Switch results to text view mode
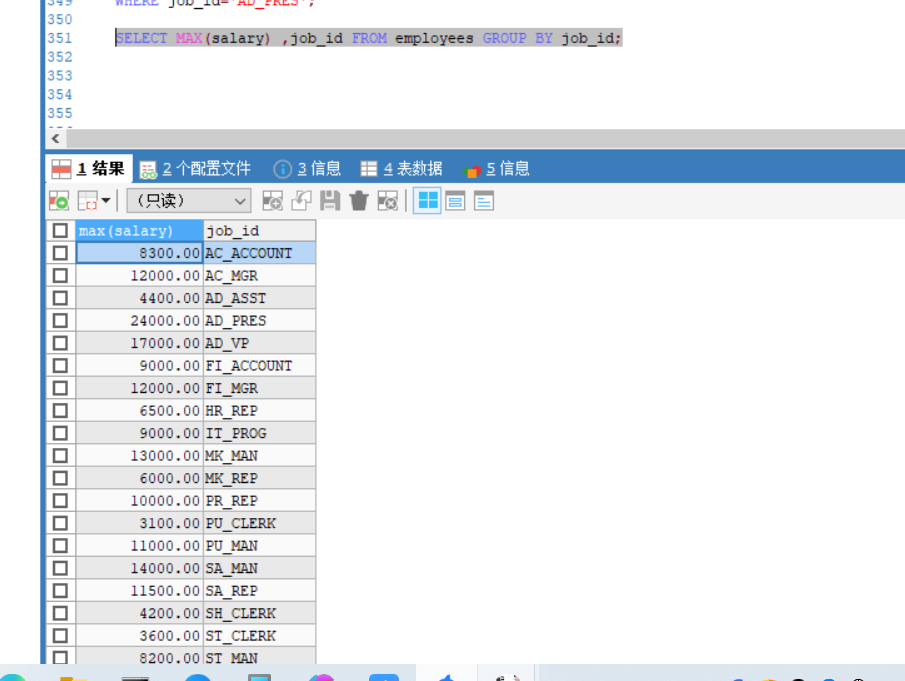Screen dimensions: 905x681 pos(483,200)
